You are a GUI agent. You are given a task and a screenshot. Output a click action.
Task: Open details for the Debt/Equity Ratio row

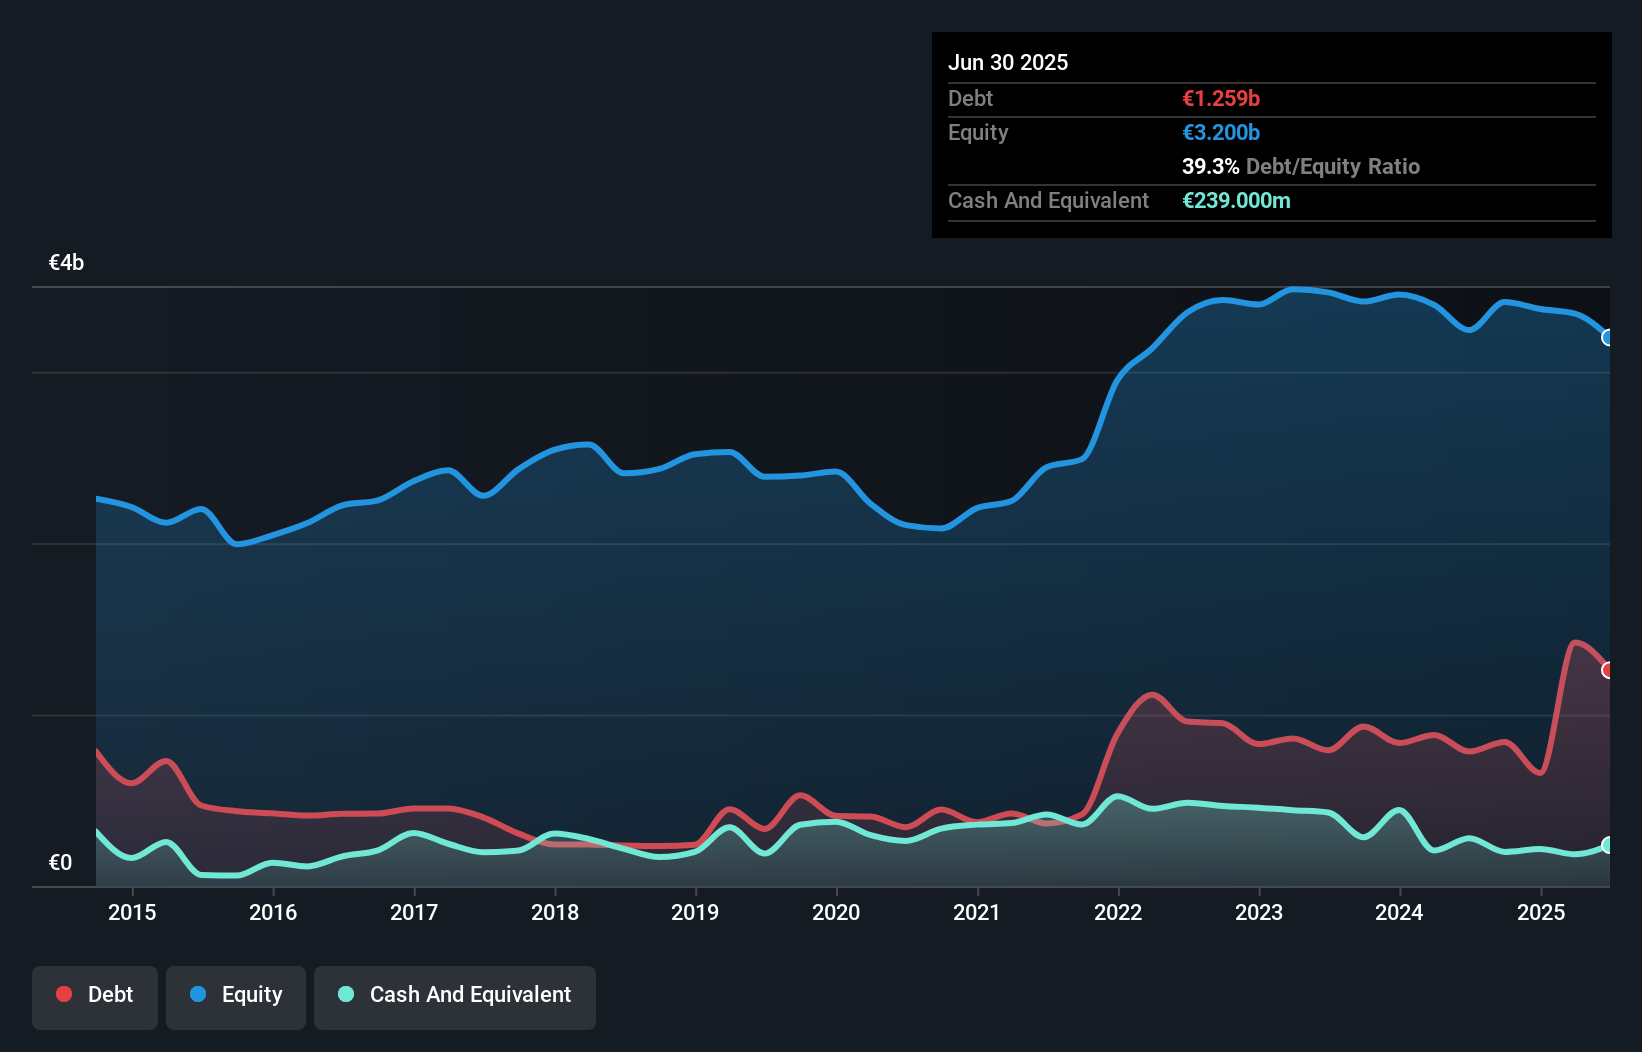[1301, 166]
